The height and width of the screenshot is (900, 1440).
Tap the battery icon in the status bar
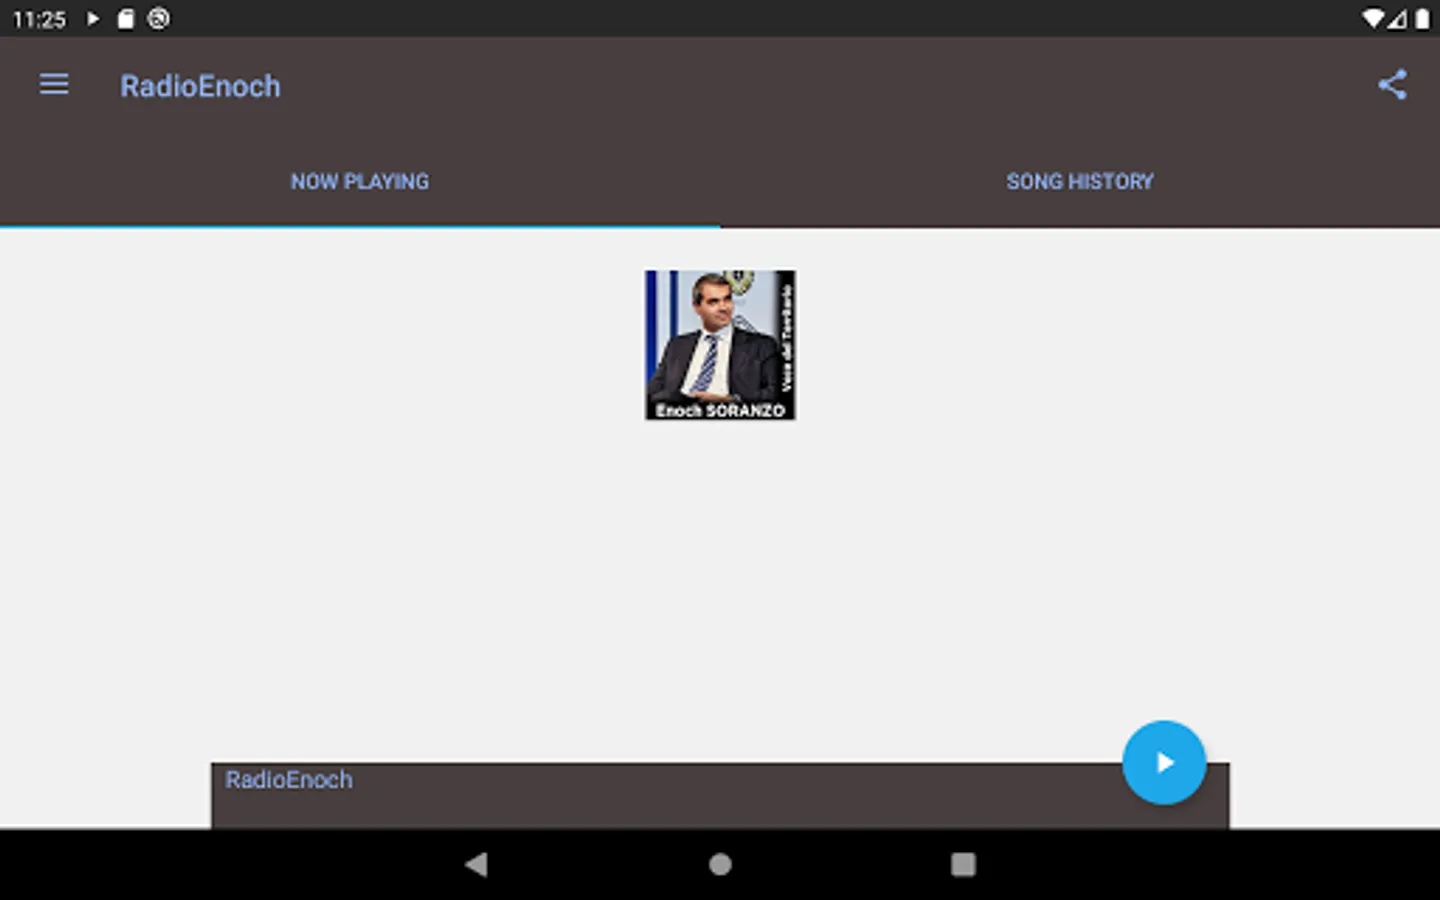[1422, 18]
